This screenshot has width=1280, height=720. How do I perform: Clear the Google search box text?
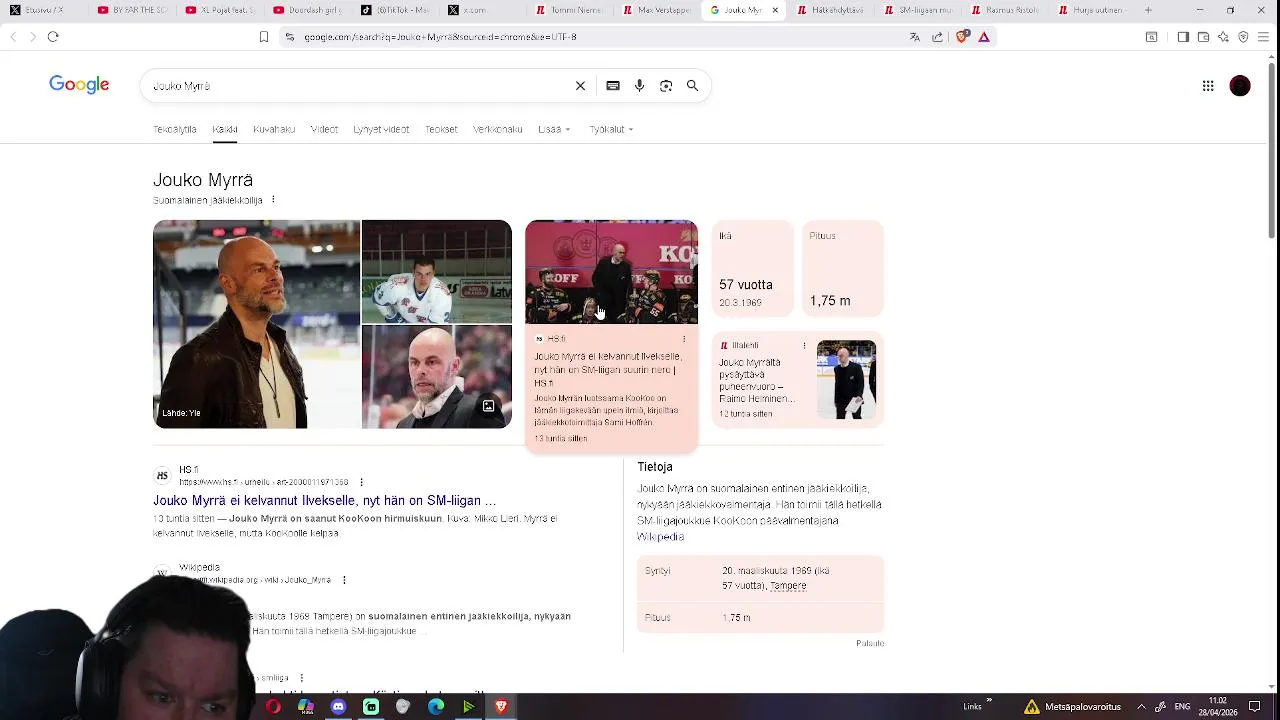[580, 86]
